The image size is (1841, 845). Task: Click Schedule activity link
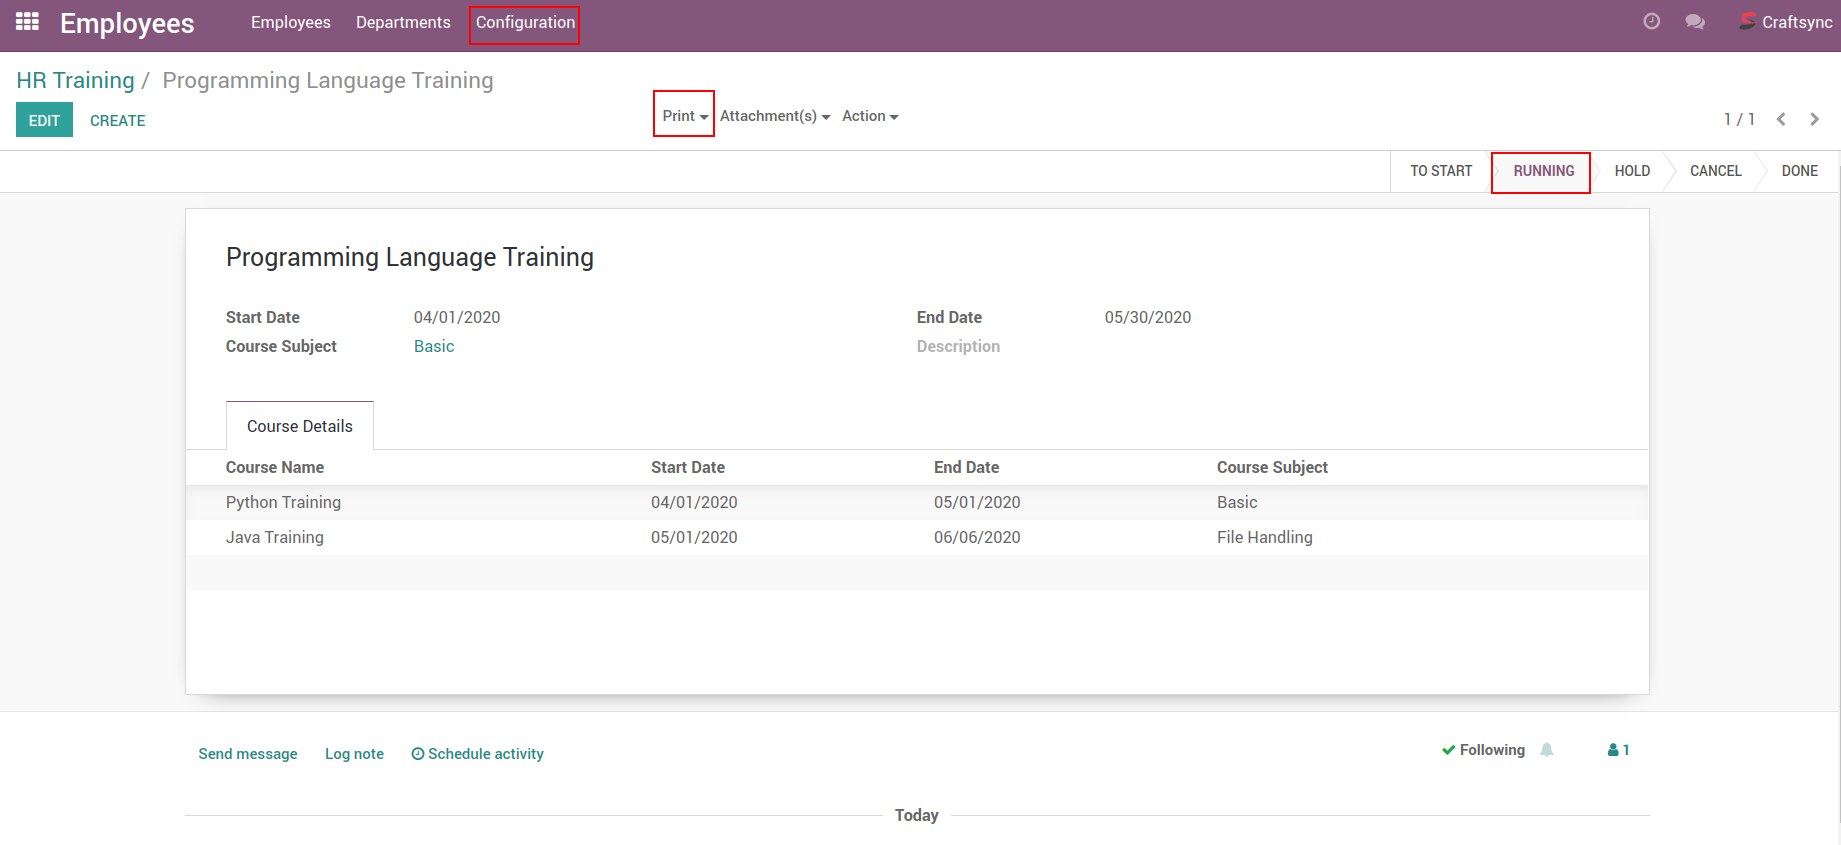click(478, 754)
